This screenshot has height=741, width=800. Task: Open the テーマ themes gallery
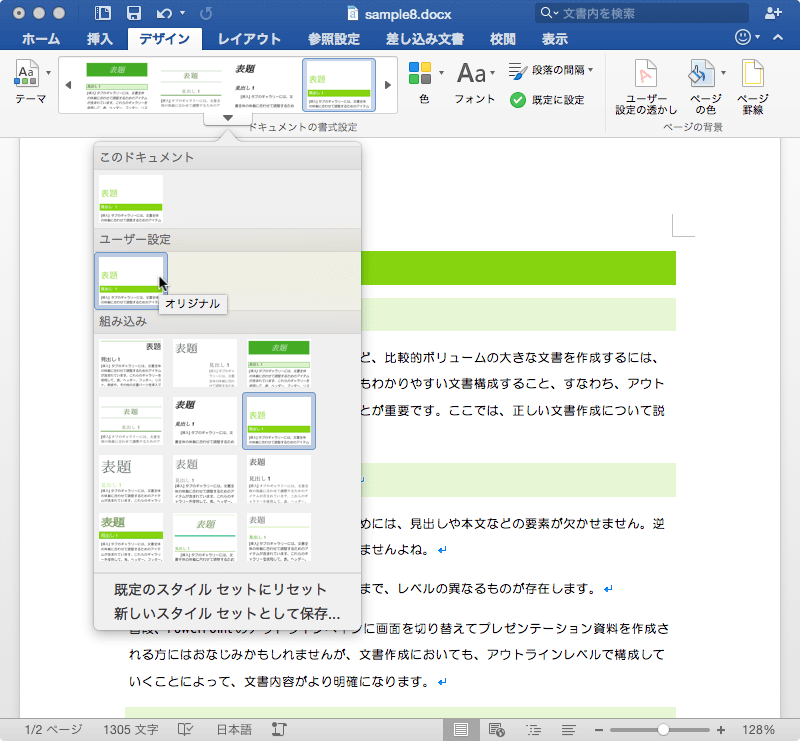[x=27, y=81]
